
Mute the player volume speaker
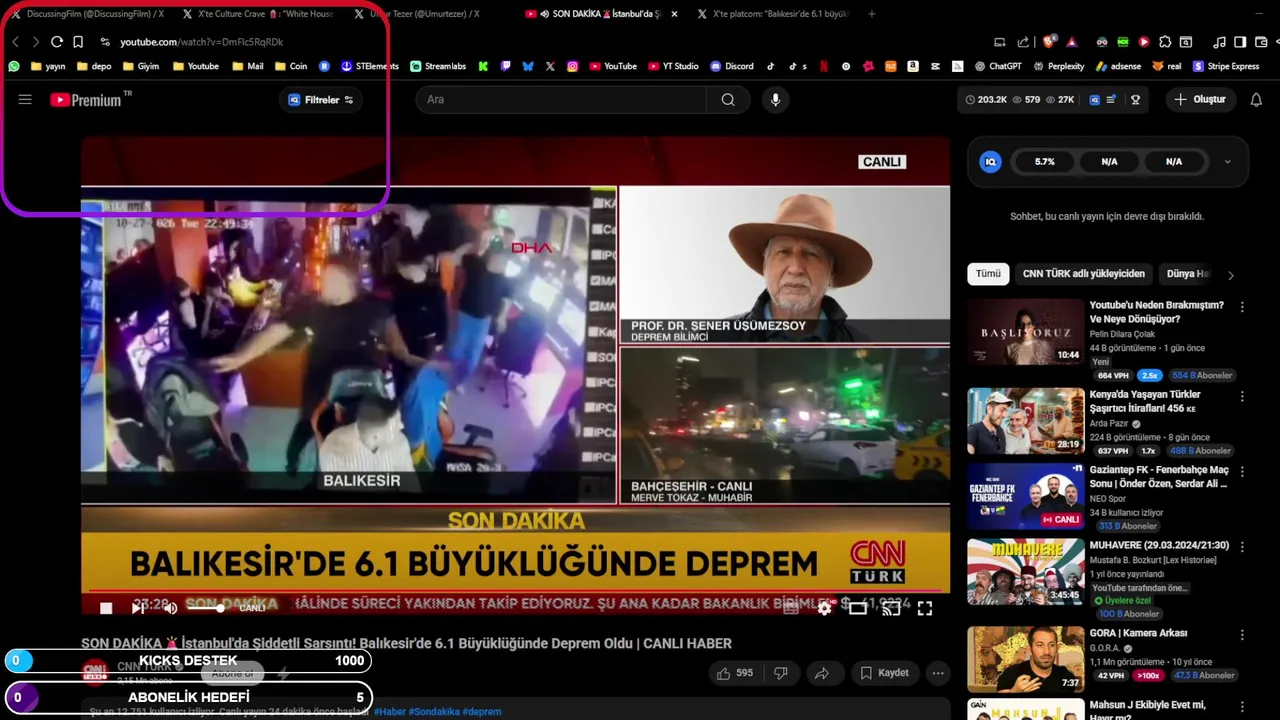pyautogui.click(x=171, y=608)
